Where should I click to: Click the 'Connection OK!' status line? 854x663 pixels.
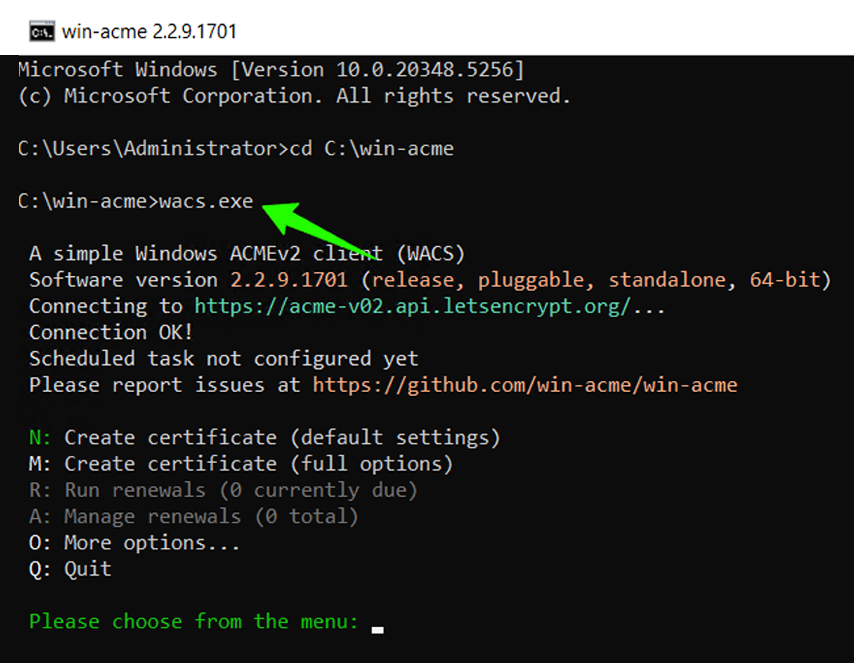coord(111,332)
